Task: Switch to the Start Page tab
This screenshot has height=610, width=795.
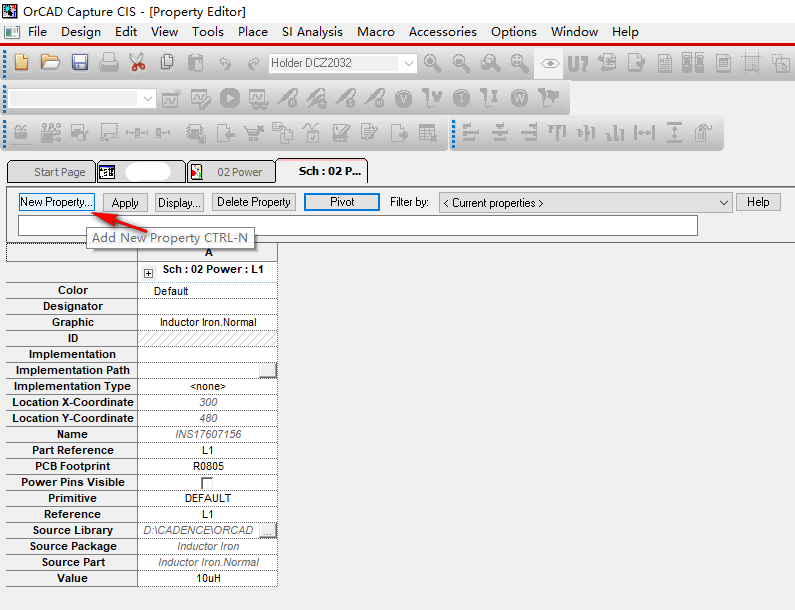Action: (52, 172)
